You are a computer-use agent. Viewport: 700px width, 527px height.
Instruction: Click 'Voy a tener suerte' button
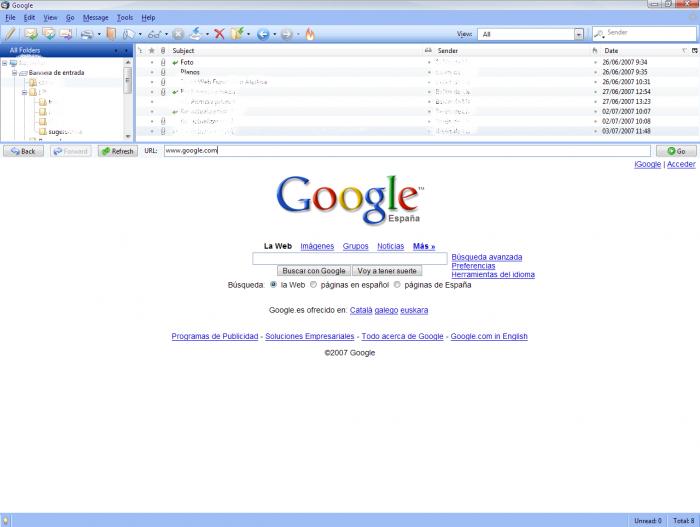click(x=387, y=271)
